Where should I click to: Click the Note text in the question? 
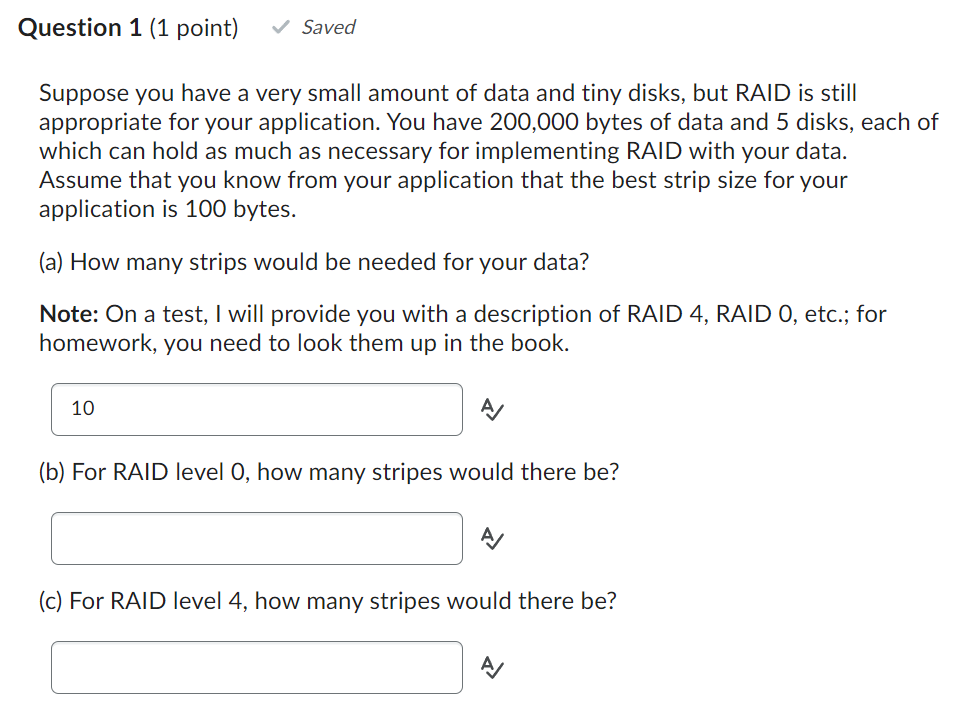67,313
